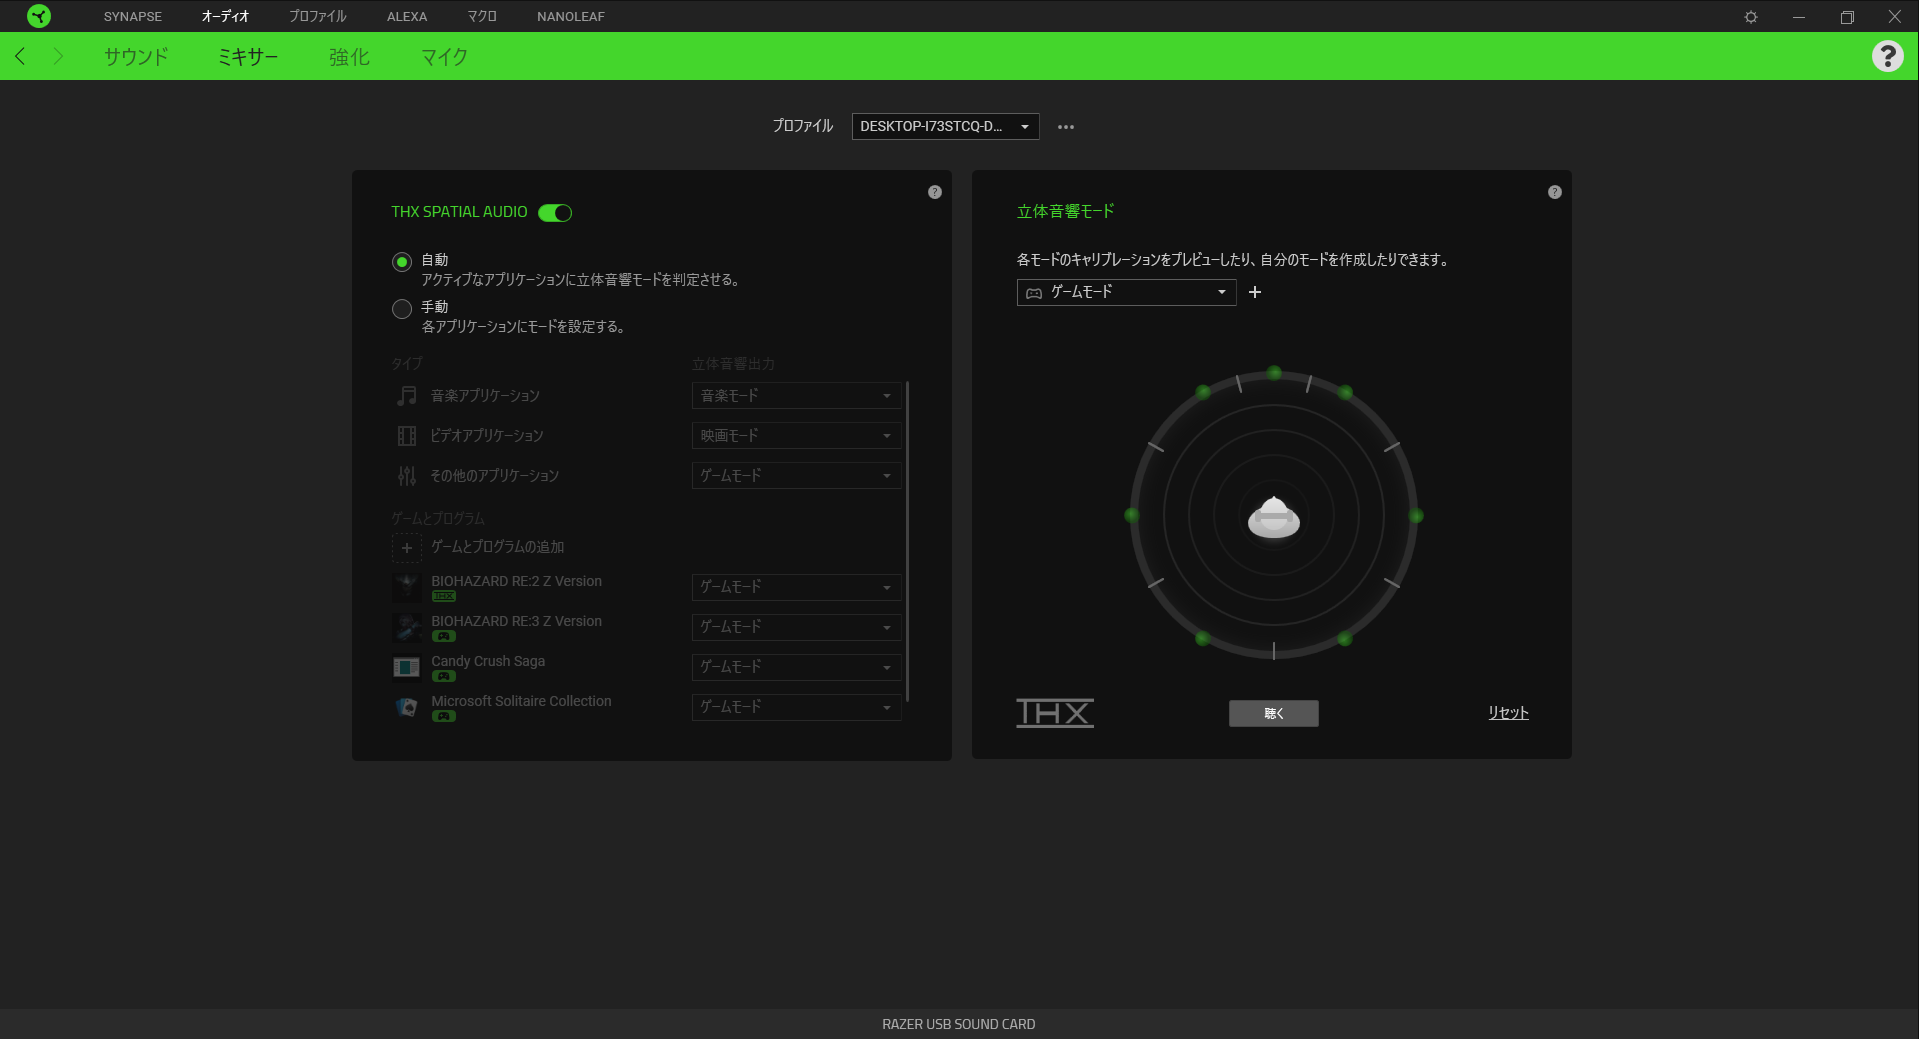Open the プロファイル dropdown
The height and width of the screenshot is (1039, 1919).
(x=944, y=126)
